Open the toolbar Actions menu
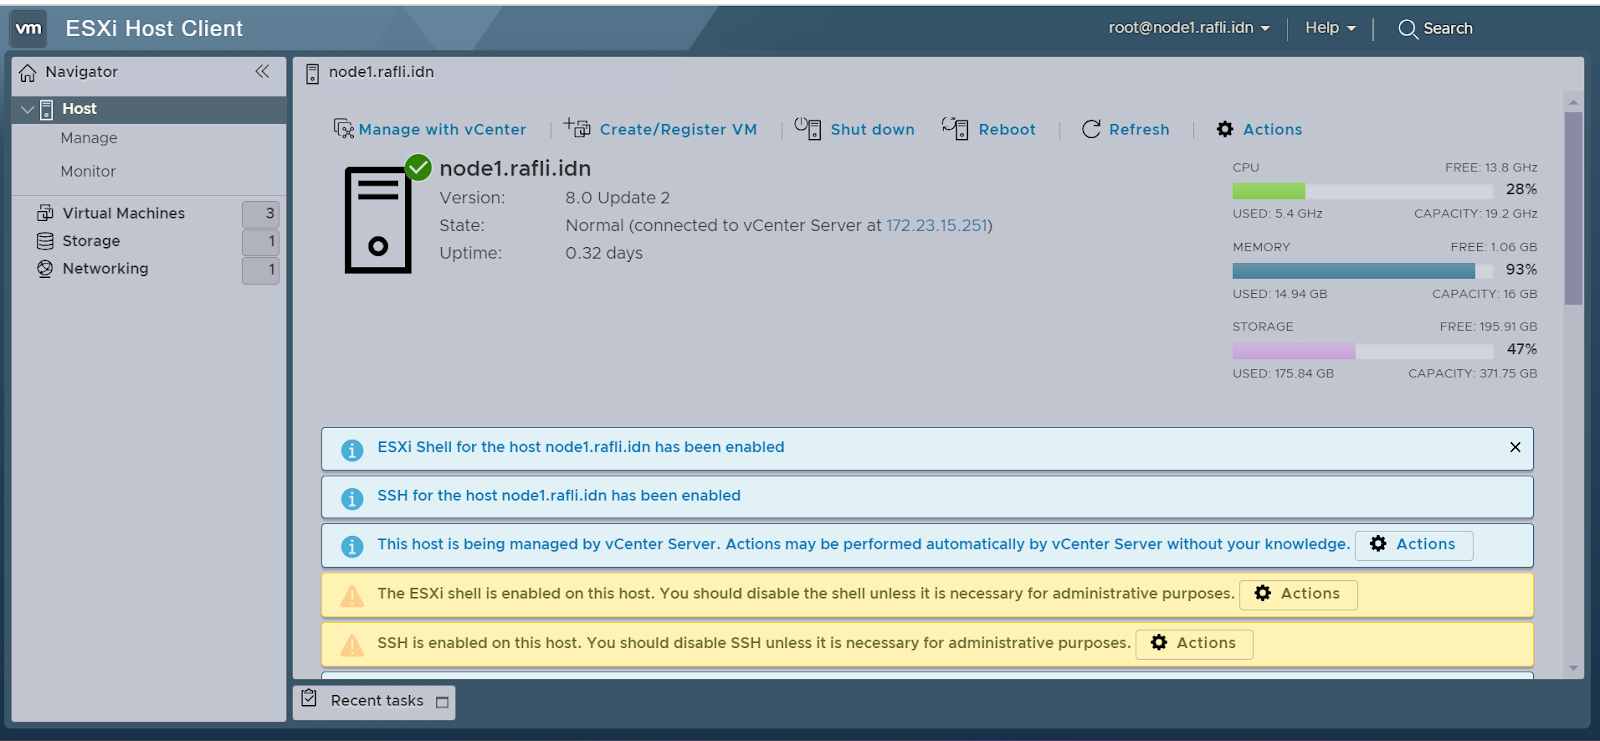 [x=1272, y=130]
